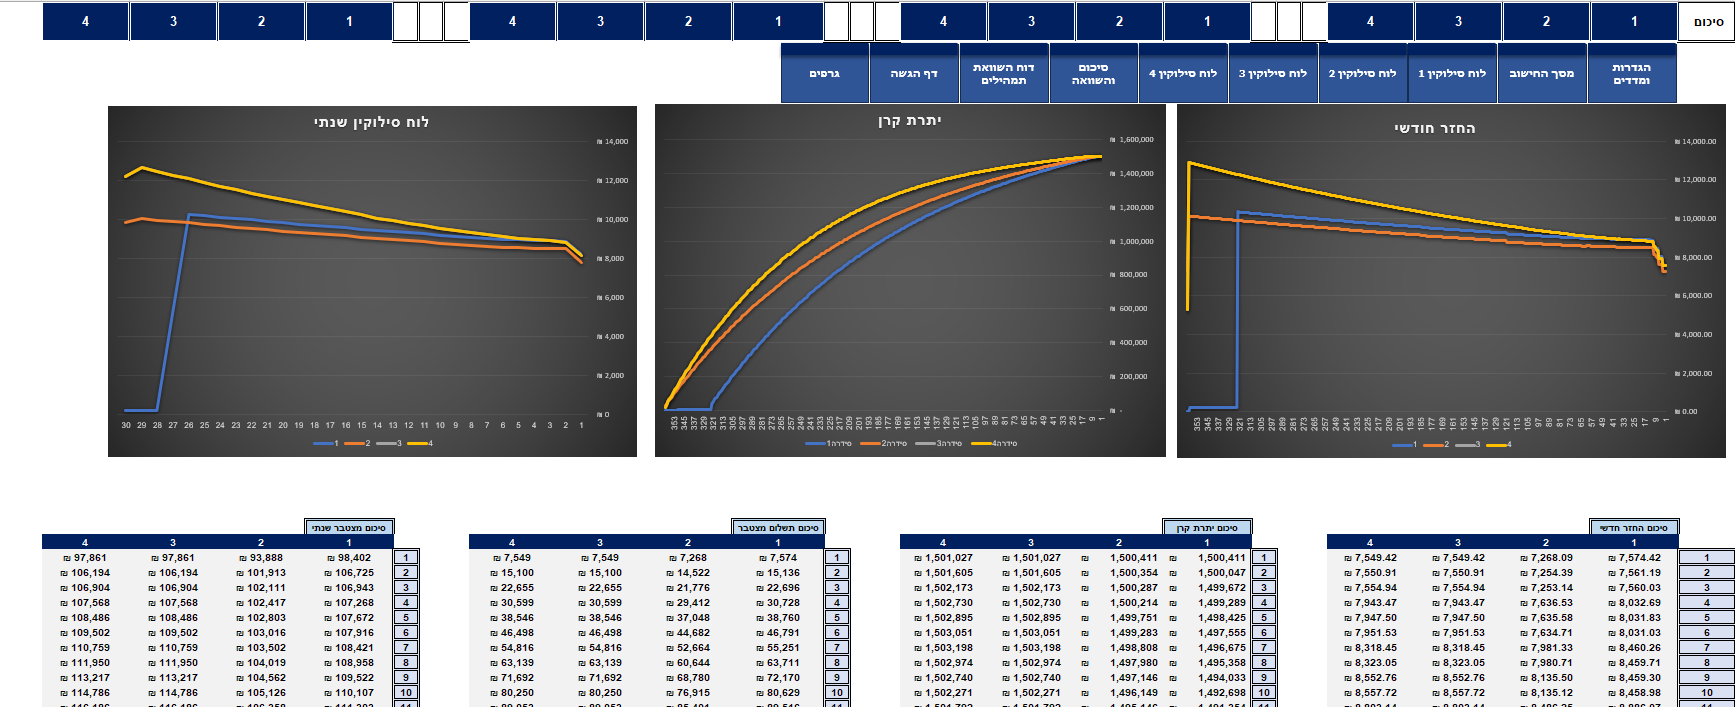The image size is (1735, 707).
Task: Click the סיכום החזר חודשי table label
Action: [1634, 528]
